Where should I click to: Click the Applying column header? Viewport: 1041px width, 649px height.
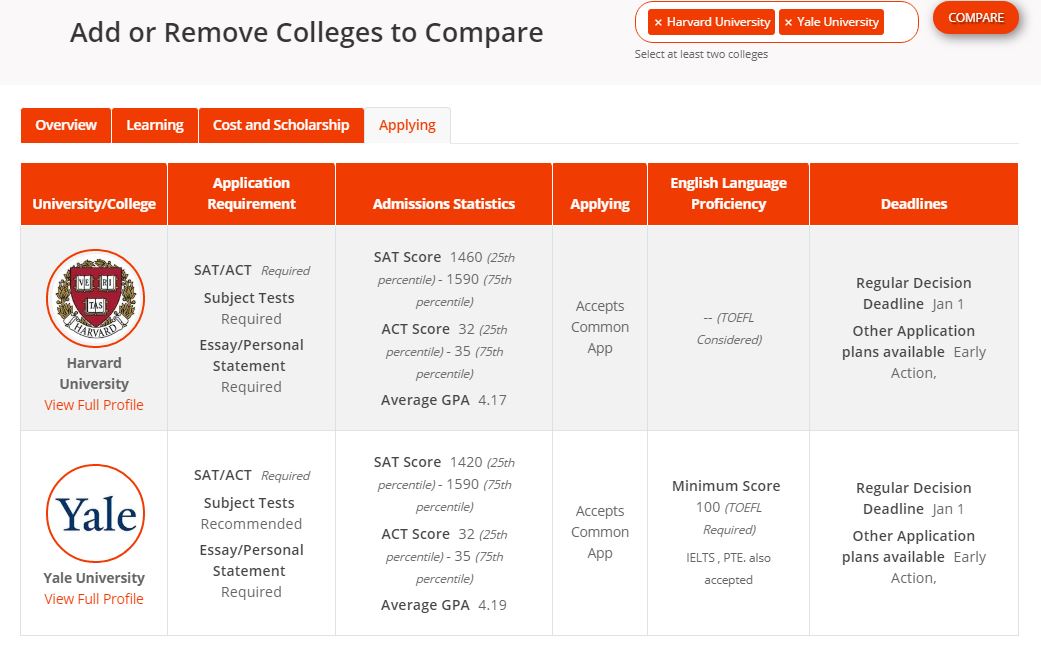pos(600,204)
